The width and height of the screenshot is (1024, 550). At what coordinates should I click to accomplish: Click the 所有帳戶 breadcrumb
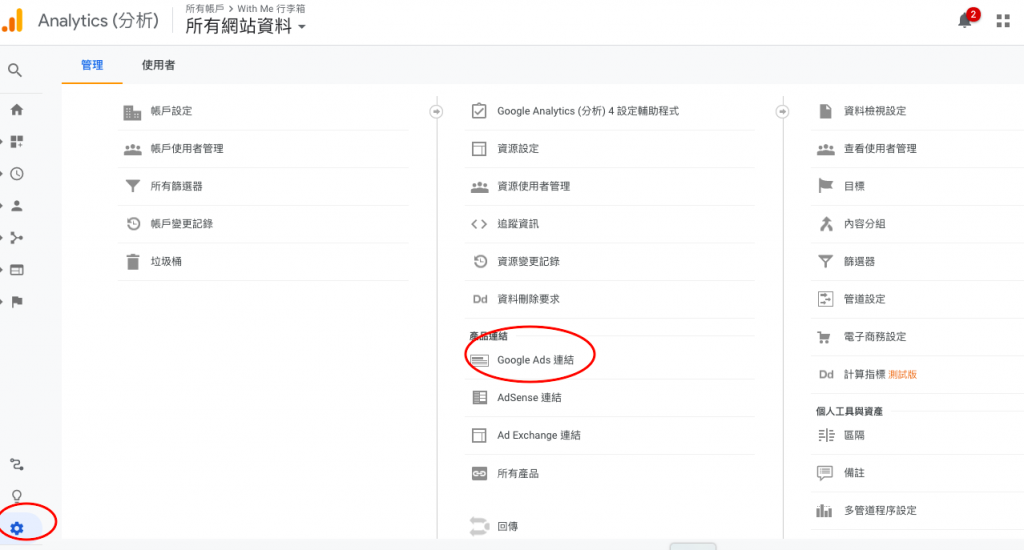(204, 8)
